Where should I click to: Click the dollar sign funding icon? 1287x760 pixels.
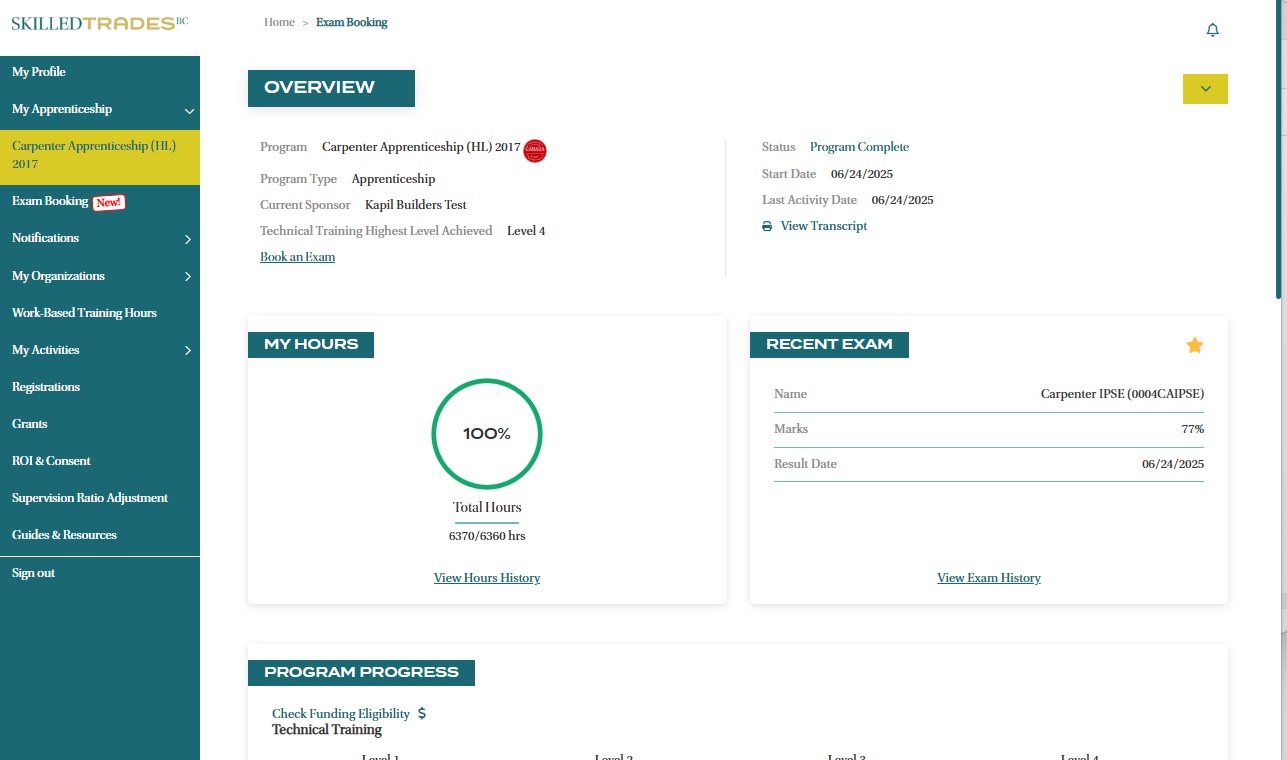[x=422, y=714]
